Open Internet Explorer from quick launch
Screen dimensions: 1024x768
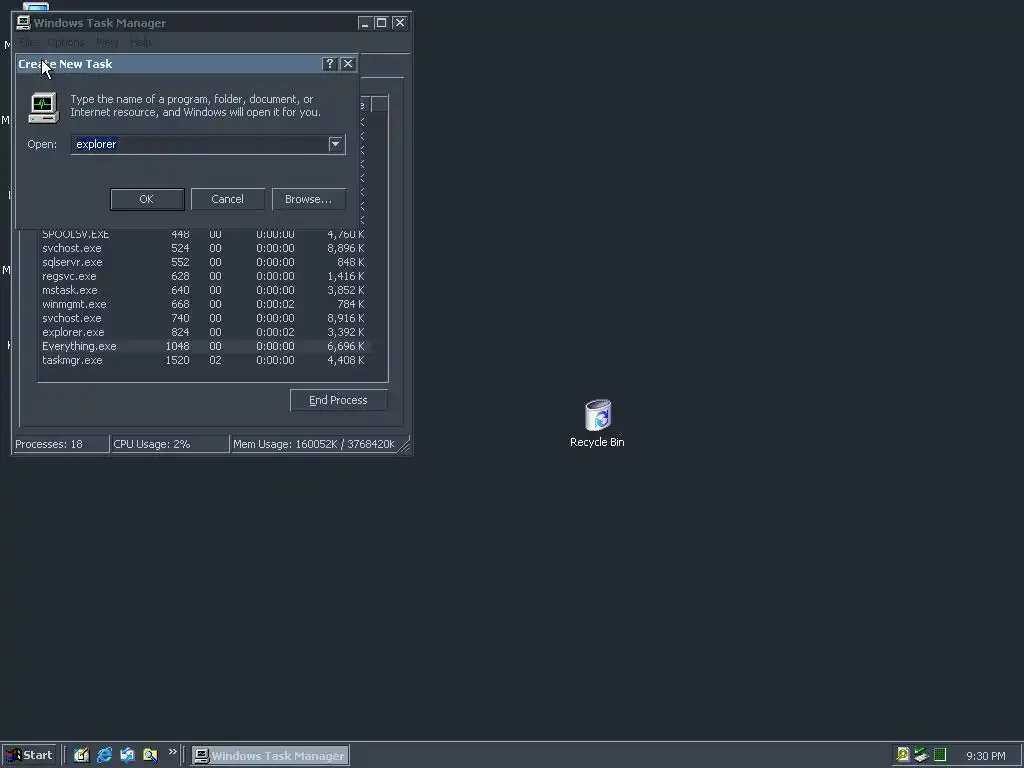click(x=104, y=755)
